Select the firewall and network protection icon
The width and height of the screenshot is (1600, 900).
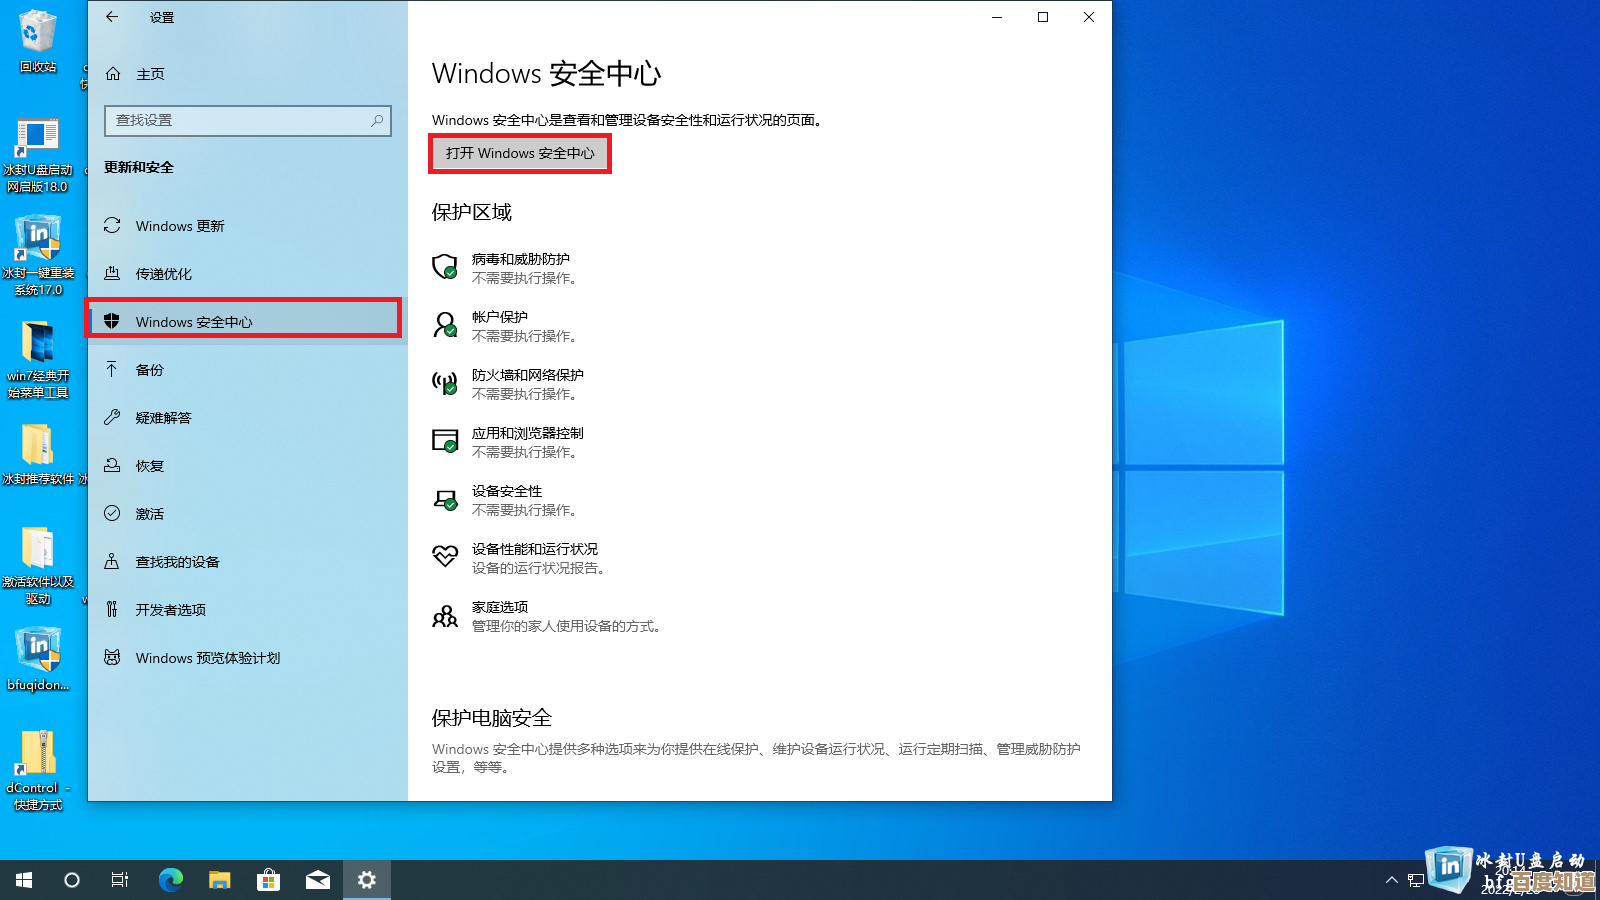click(445, 383)
